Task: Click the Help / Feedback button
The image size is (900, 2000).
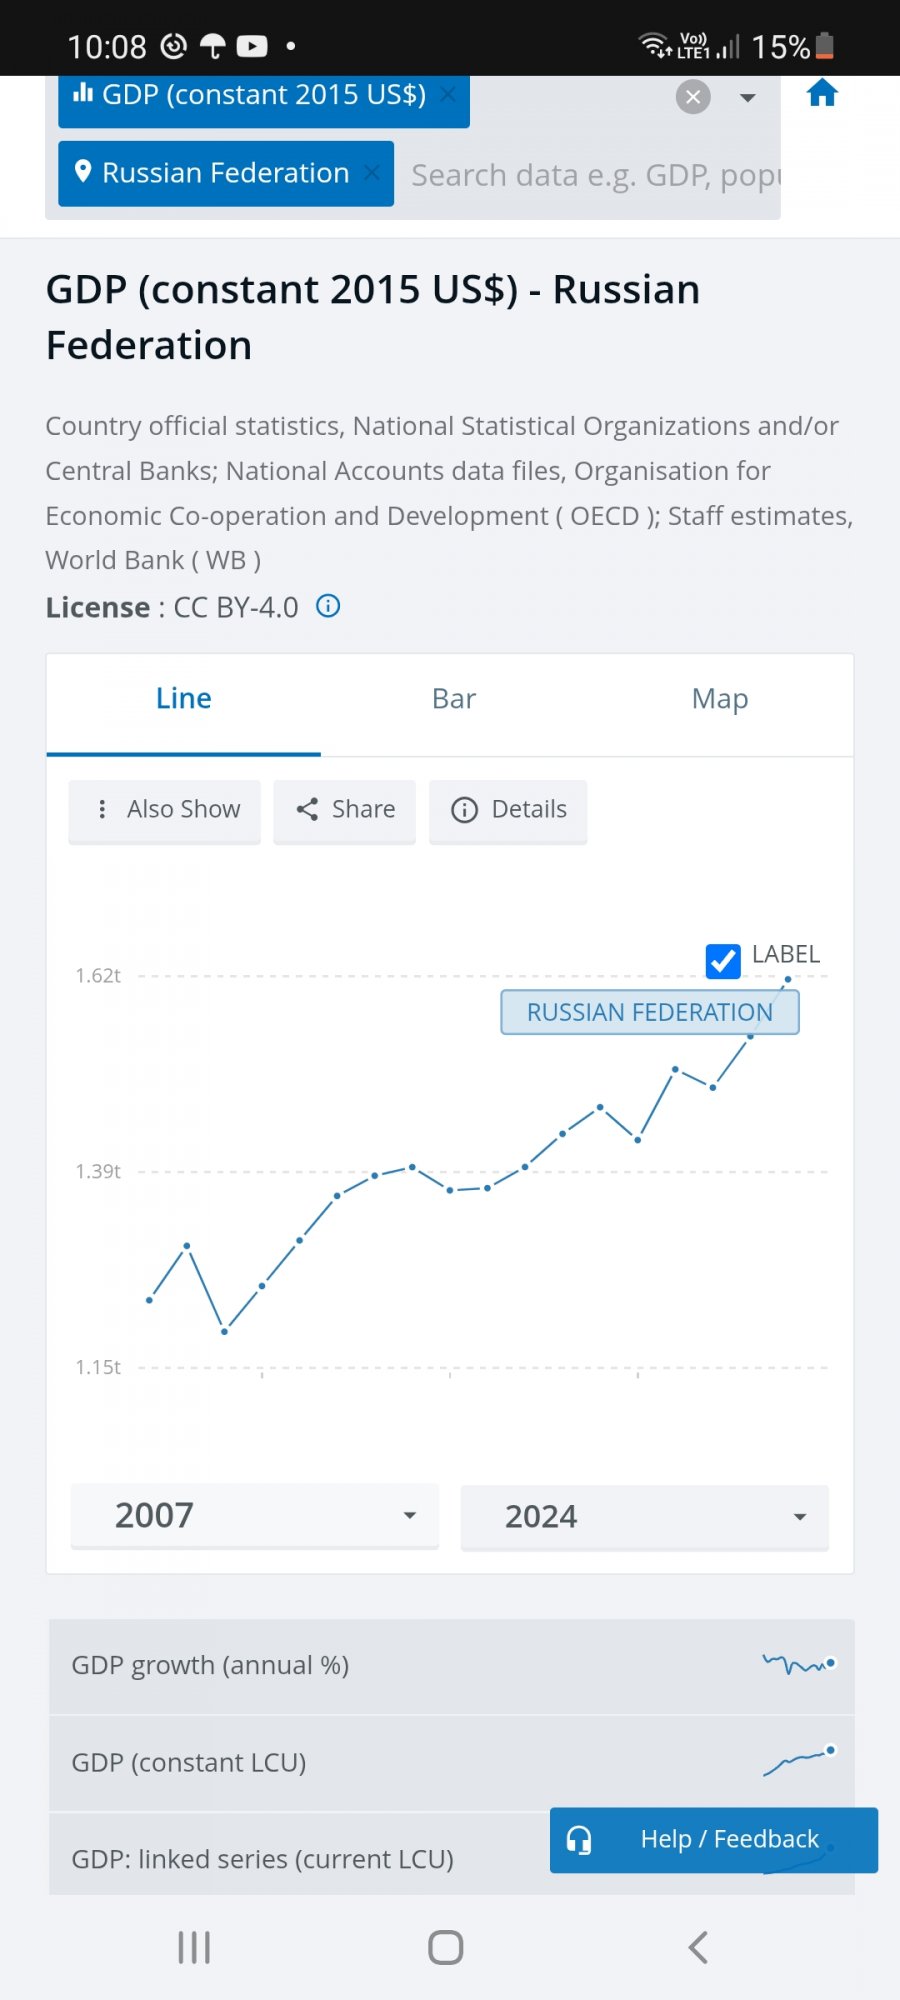Action: point(714,1839)
